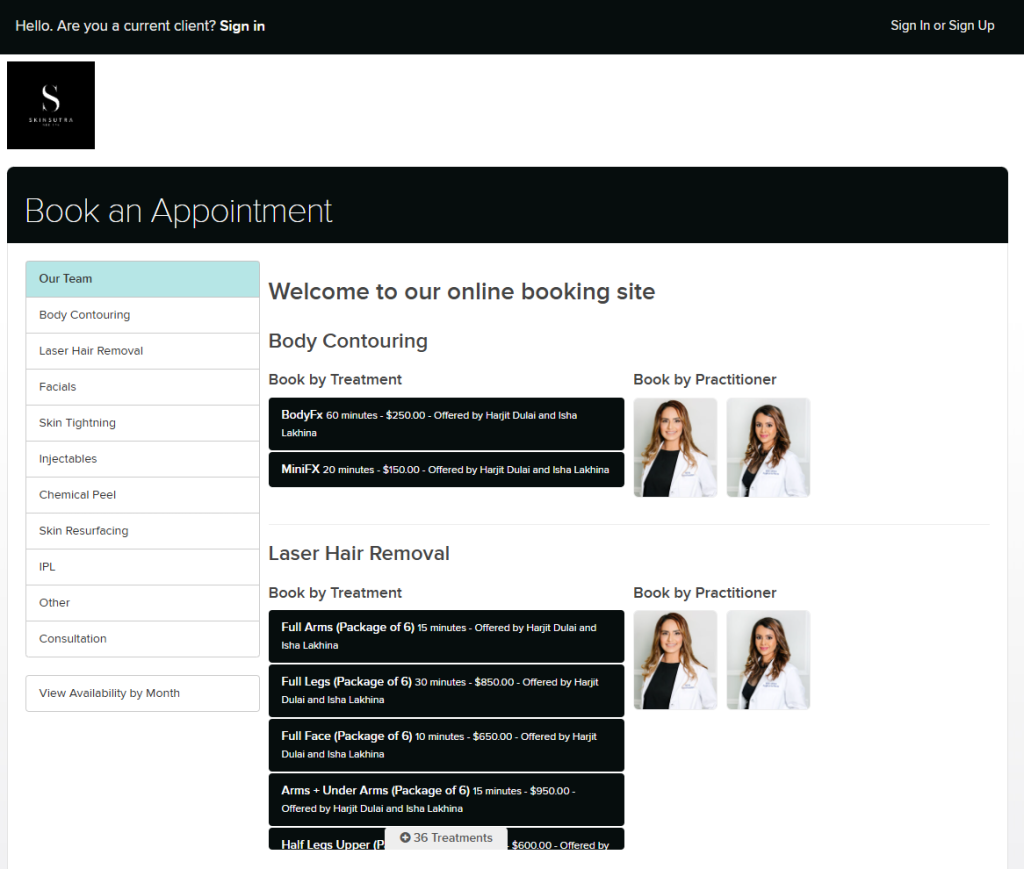Choose second practitioner photo under Laser Hair Removal
1024x869 pixels.
(x=768, y=660)
